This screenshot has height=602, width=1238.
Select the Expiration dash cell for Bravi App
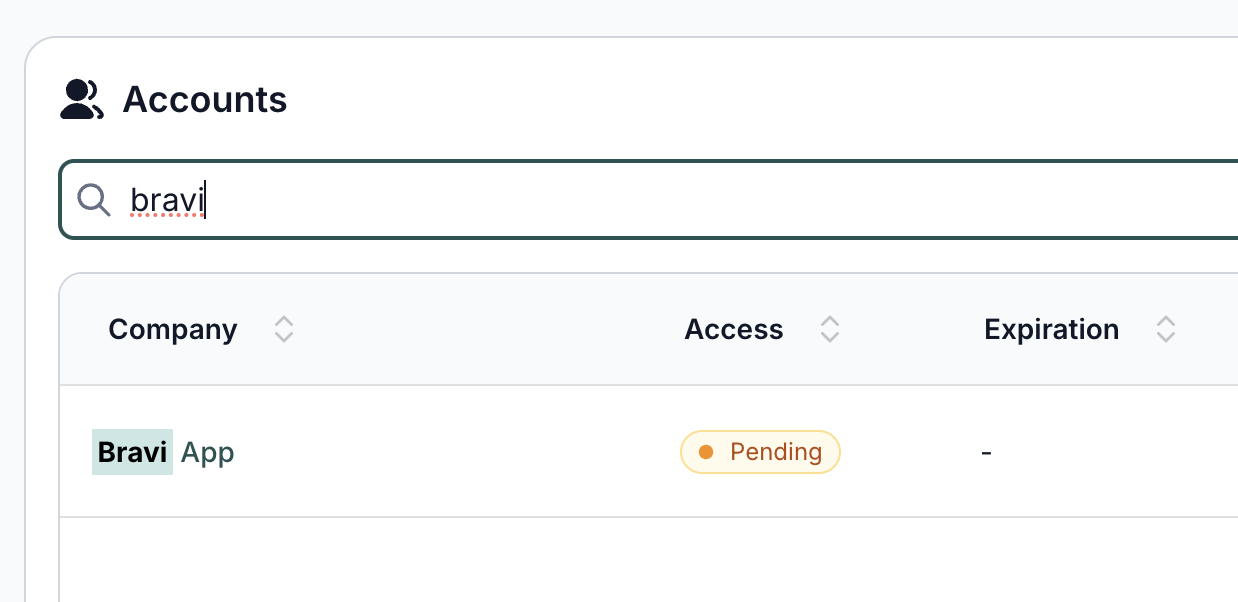[986, 453]
